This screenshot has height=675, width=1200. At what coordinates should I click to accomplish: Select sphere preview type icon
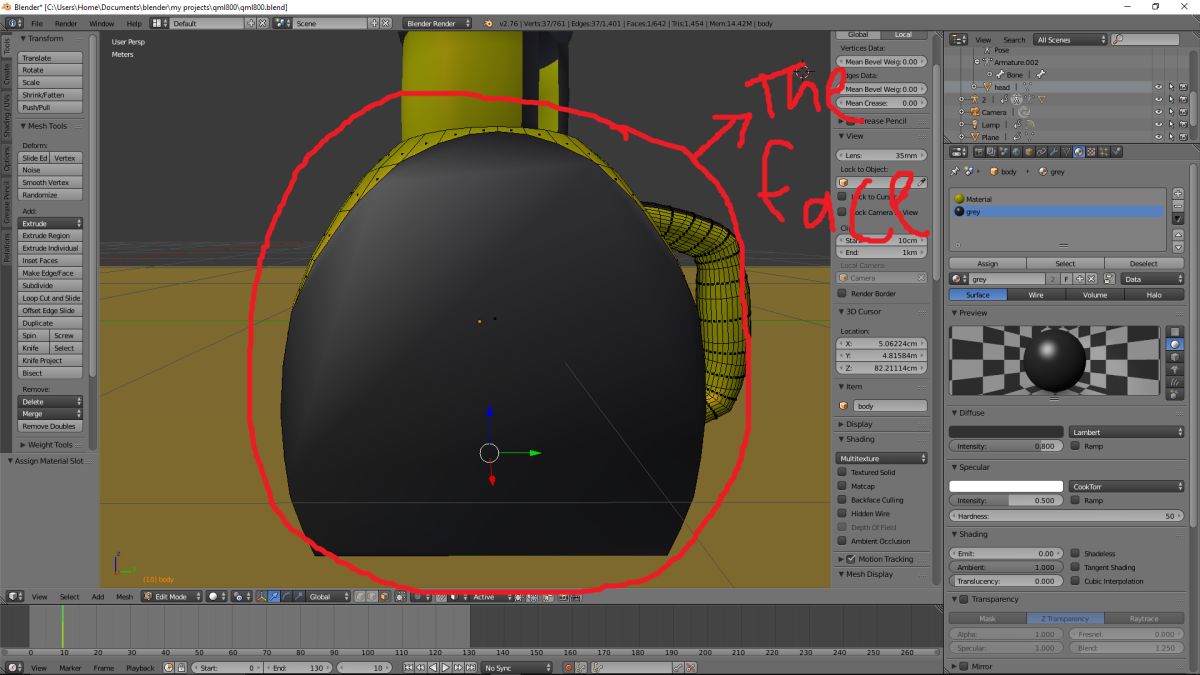pos(1176,344)
